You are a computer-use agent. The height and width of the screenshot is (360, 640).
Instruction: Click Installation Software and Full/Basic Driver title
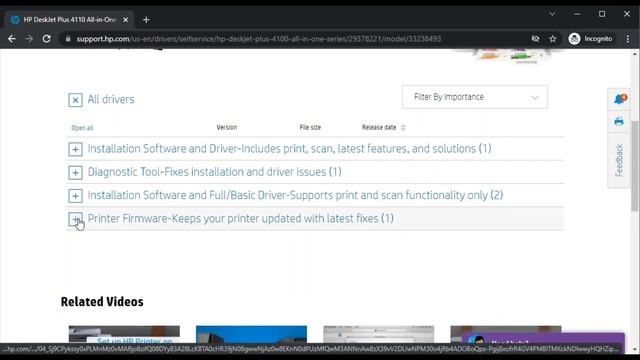295,195
